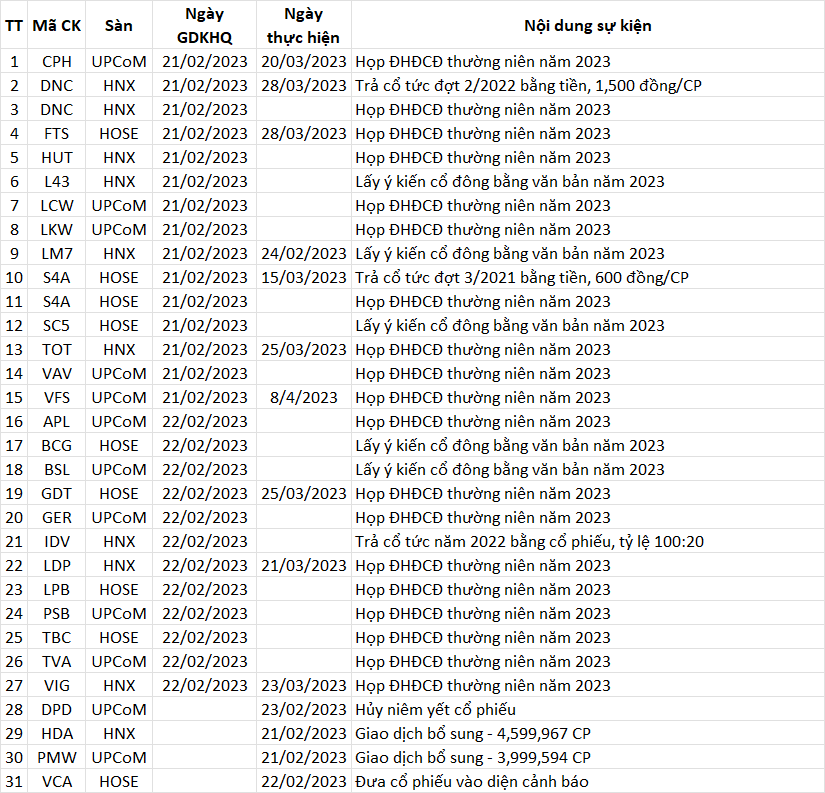This screenshot has height=793, width=825.
Task: Select the 21/02/2023 date in CPH row
Action: tap(204, 62)
